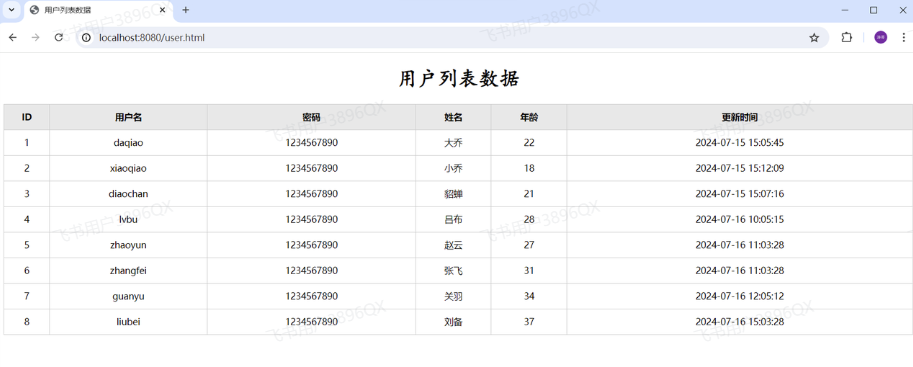Click the name cell 吕布
The height and width of the screenshot is (367, 913).
click(x=453, y=220)
